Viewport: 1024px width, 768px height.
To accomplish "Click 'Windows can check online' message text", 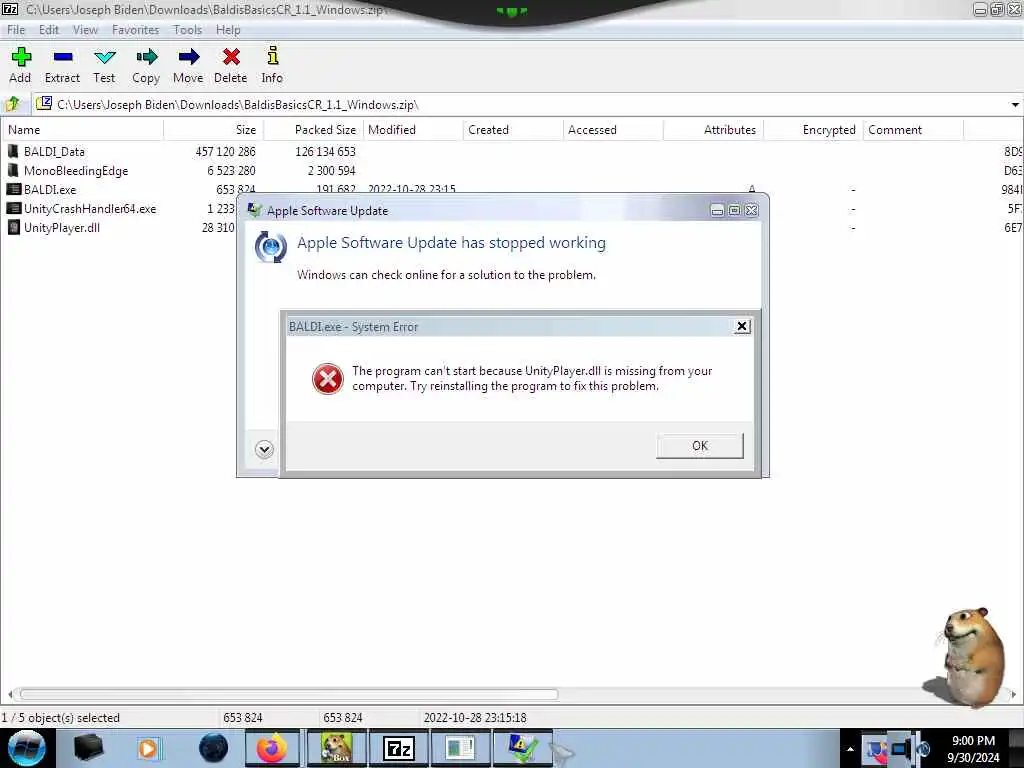I will click(x=446, y=275).
